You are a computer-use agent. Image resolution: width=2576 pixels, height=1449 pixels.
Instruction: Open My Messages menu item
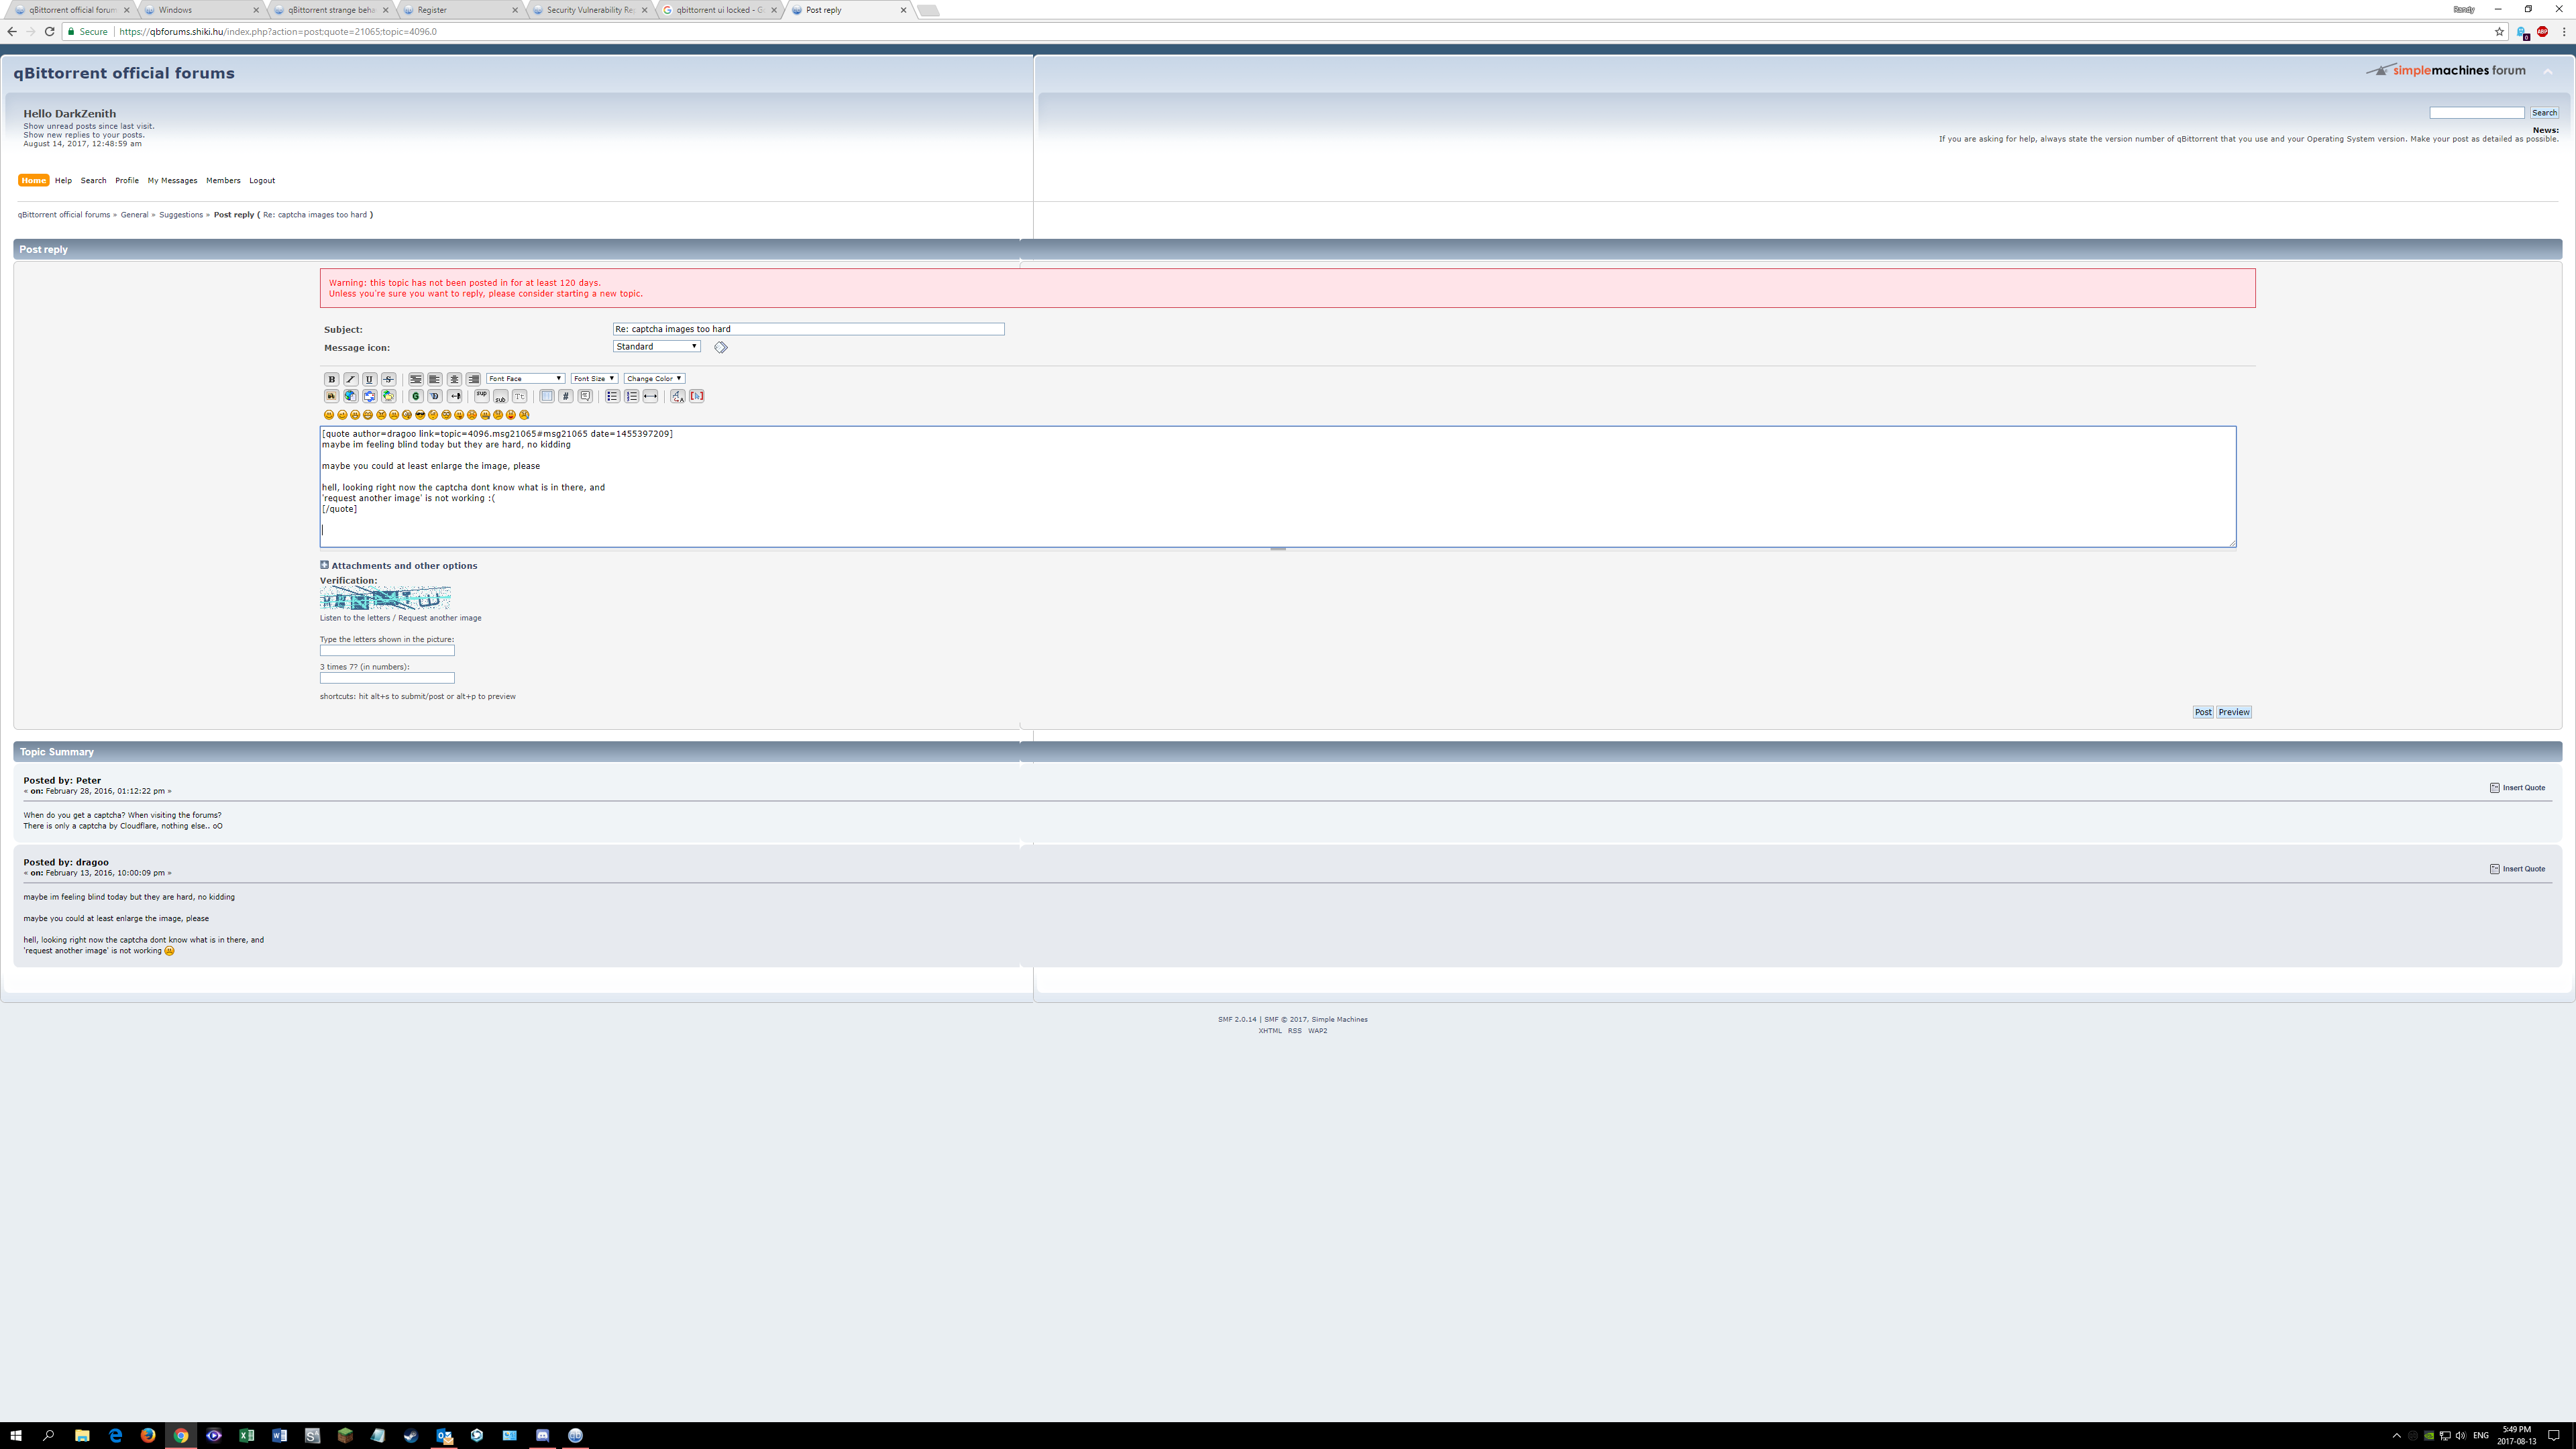(172, 181)
